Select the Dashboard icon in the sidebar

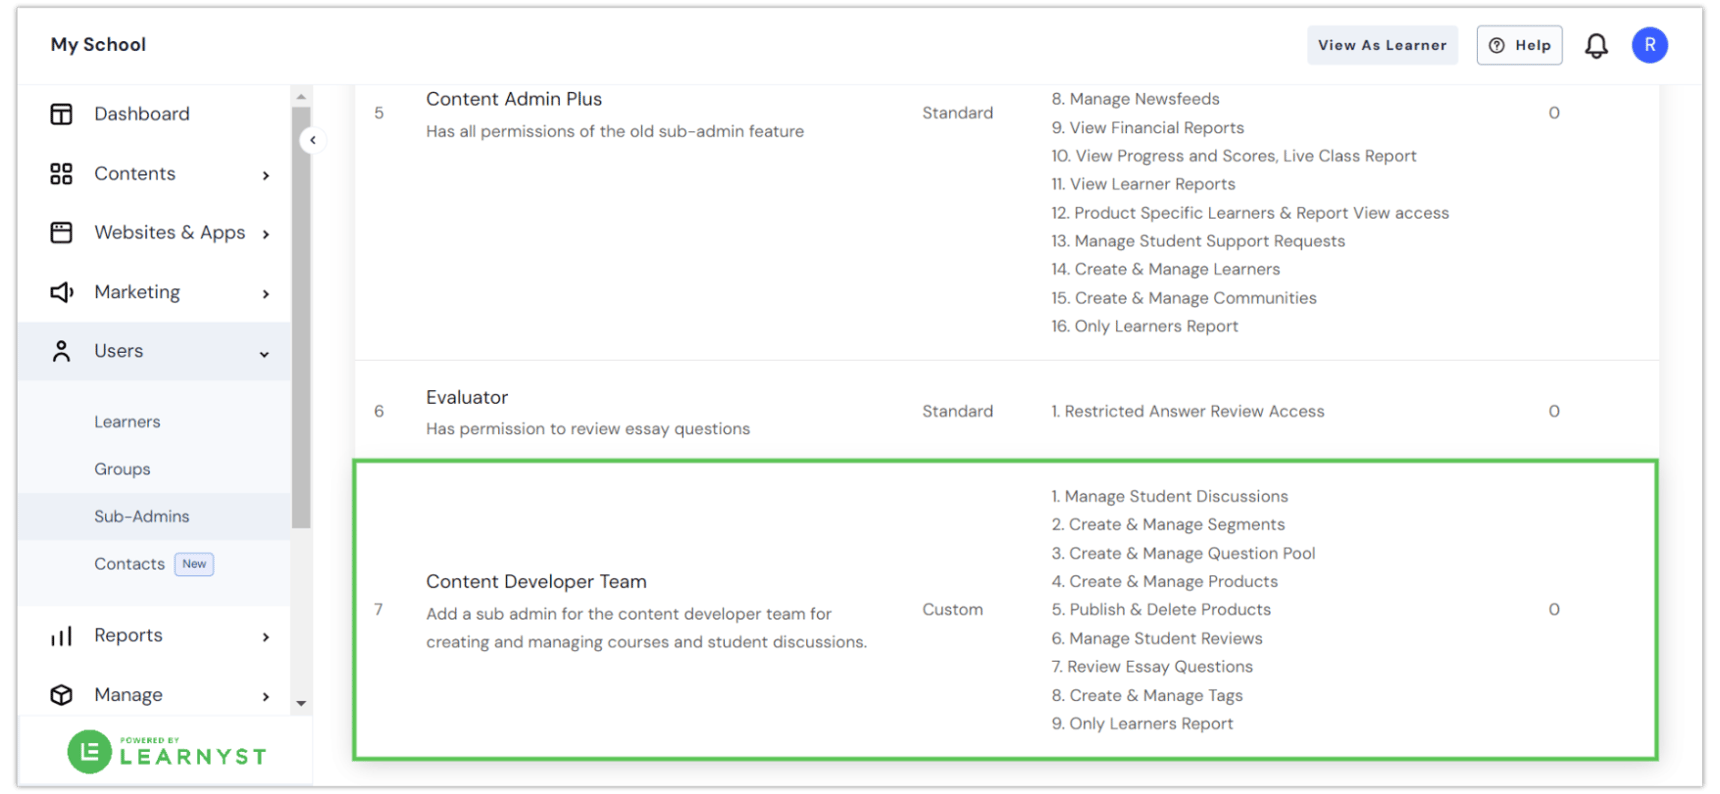pyautogui.click(x=61, y=113)
